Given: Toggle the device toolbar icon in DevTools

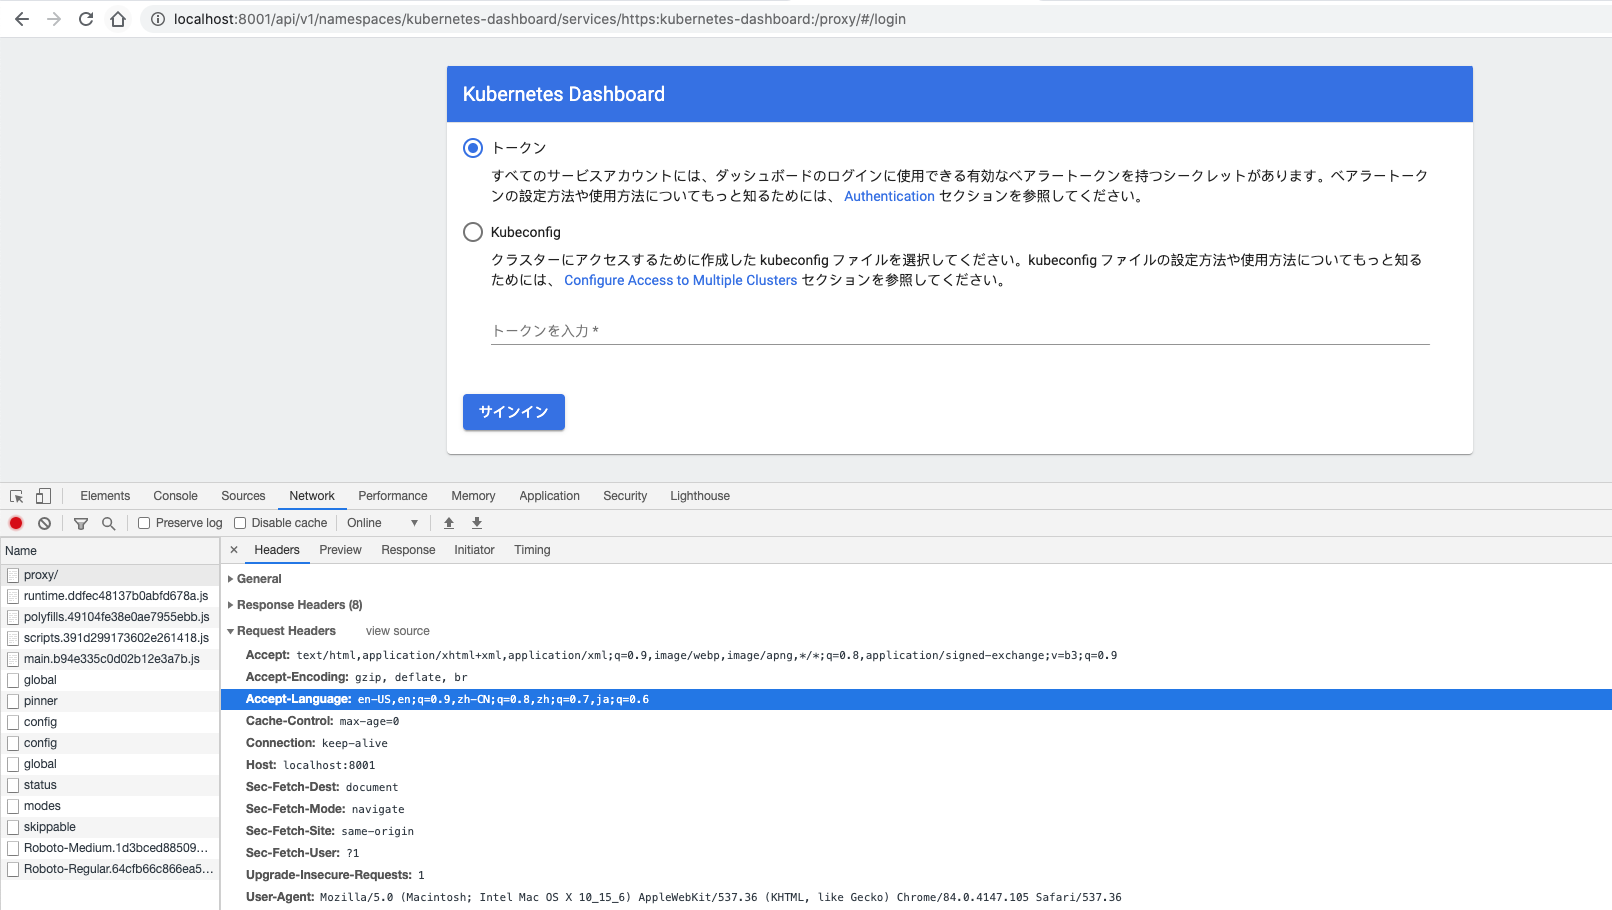Looking at the screenshot, I should (43, 496).
